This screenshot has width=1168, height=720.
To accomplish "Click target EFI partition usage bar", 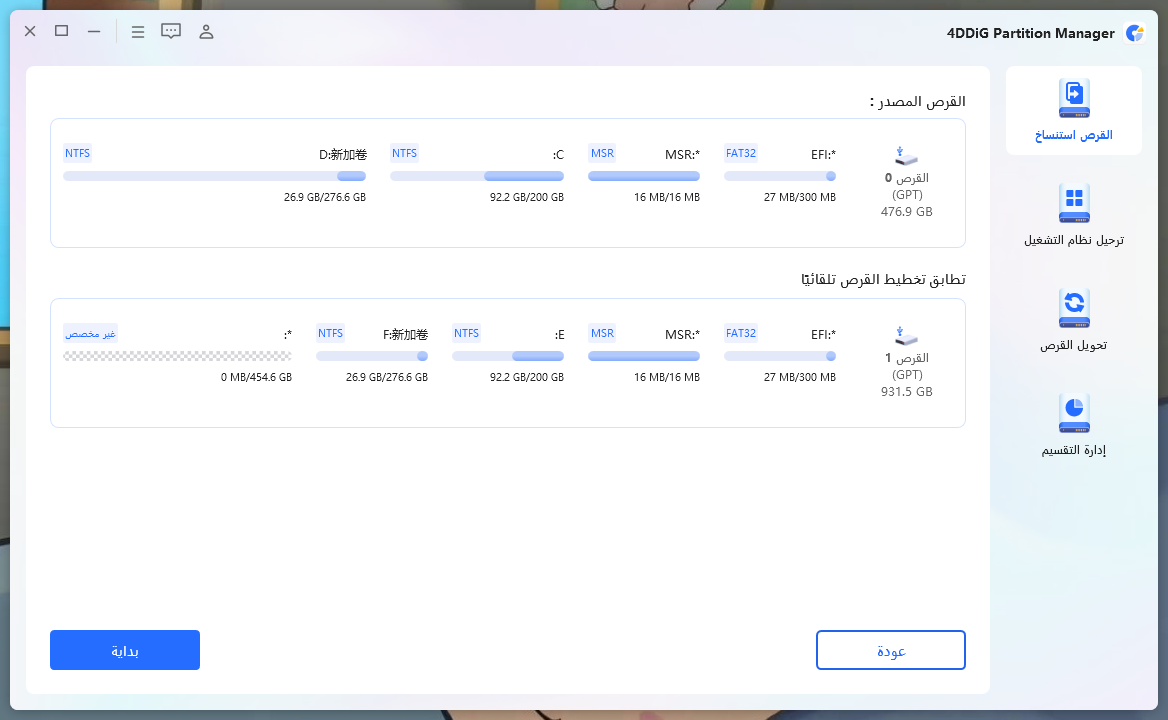I will pyautogui.click(x=780, y=357).
